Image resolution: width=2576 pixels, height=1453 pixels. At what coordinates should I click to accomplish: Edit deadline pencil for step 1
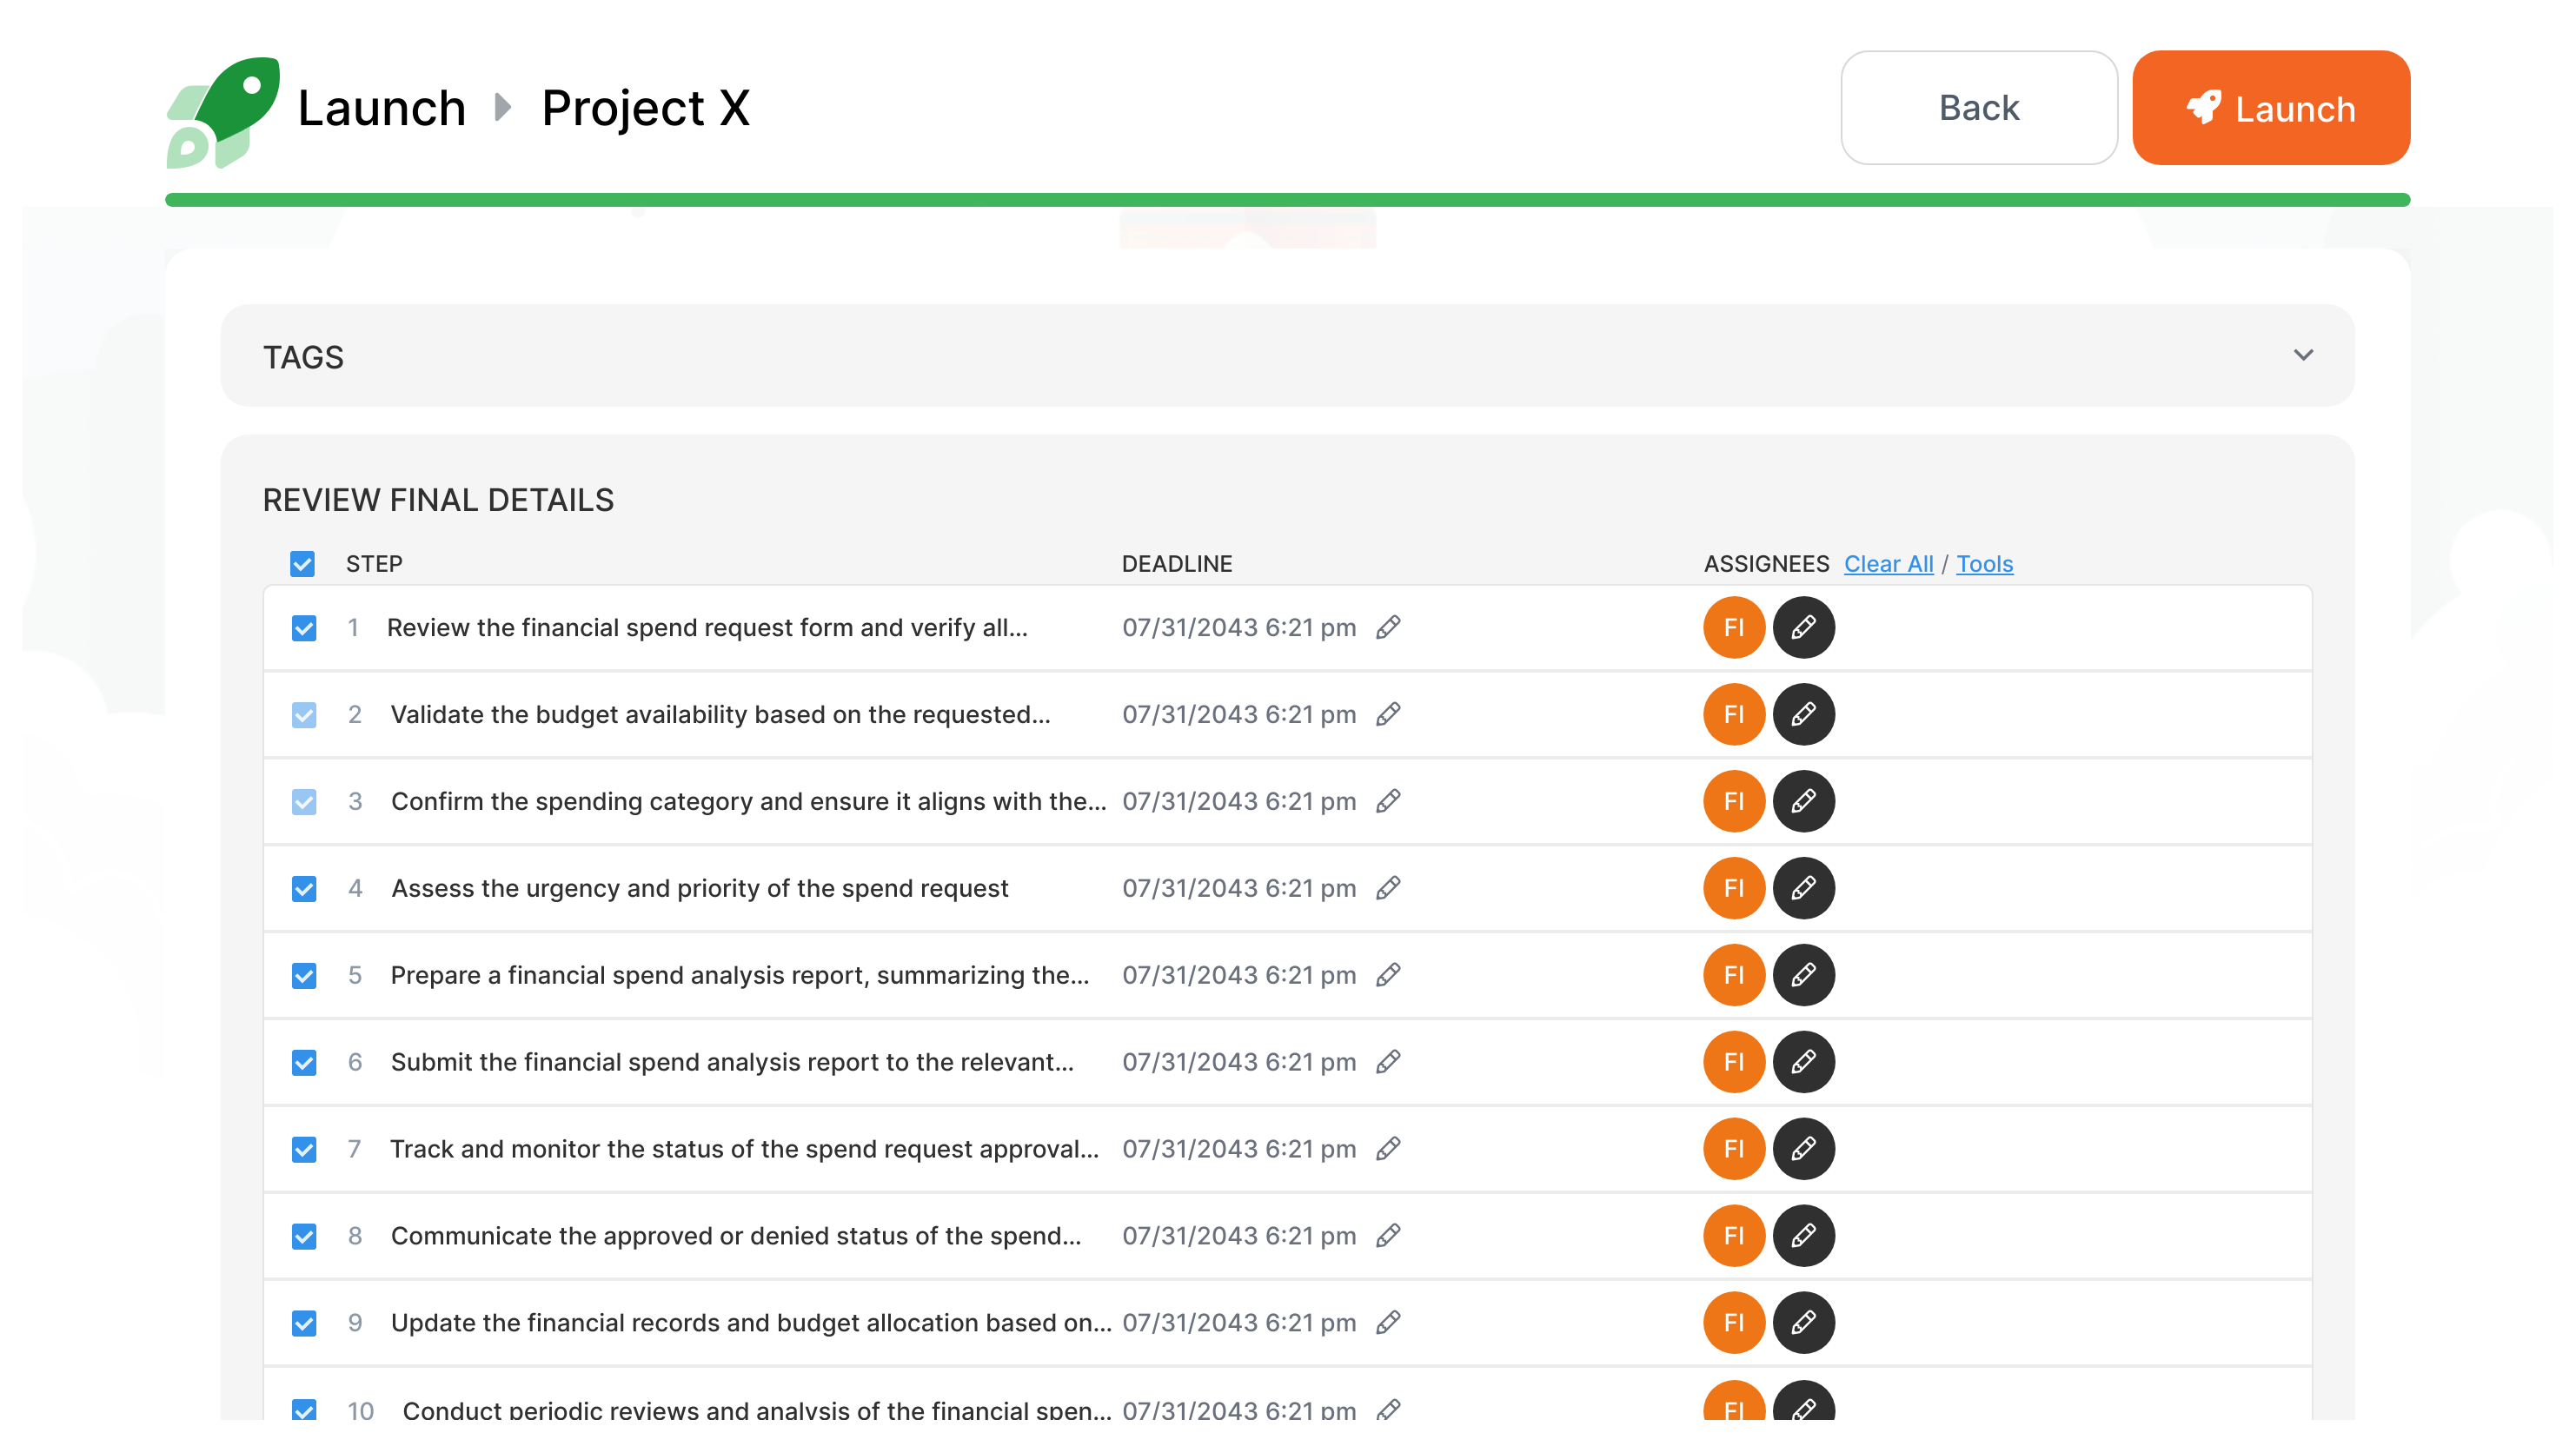point(1388,627)
